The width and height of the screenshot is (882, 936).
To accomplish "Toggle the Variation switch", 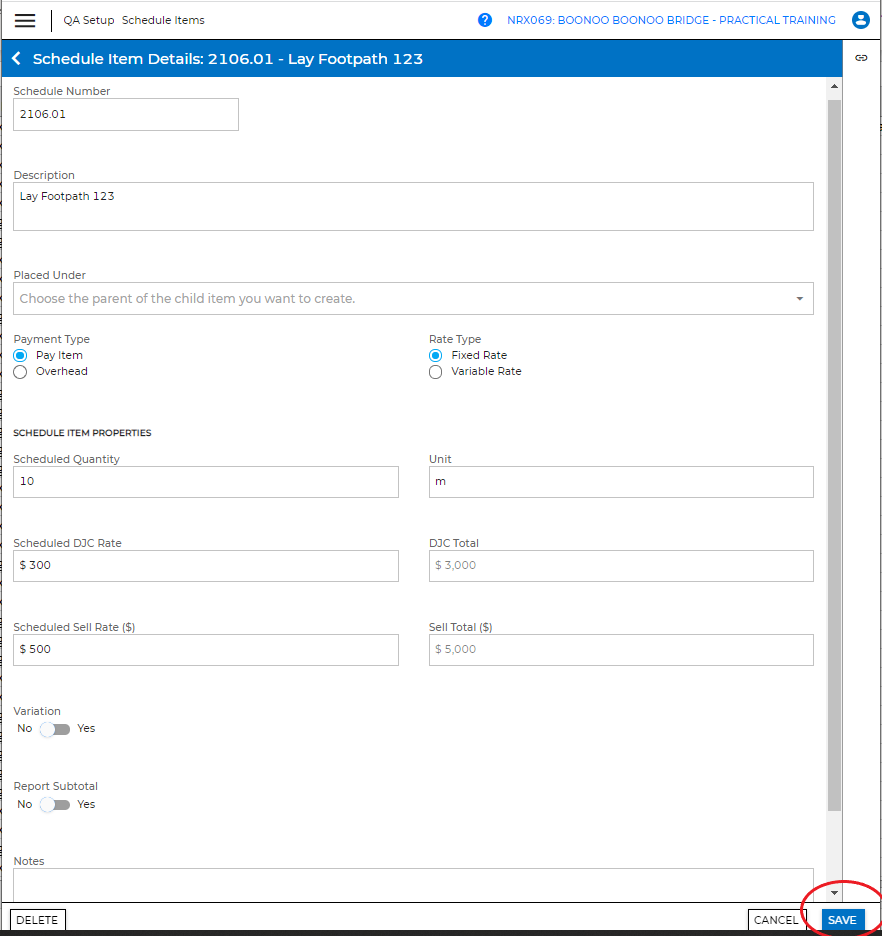I will (55, 729).
